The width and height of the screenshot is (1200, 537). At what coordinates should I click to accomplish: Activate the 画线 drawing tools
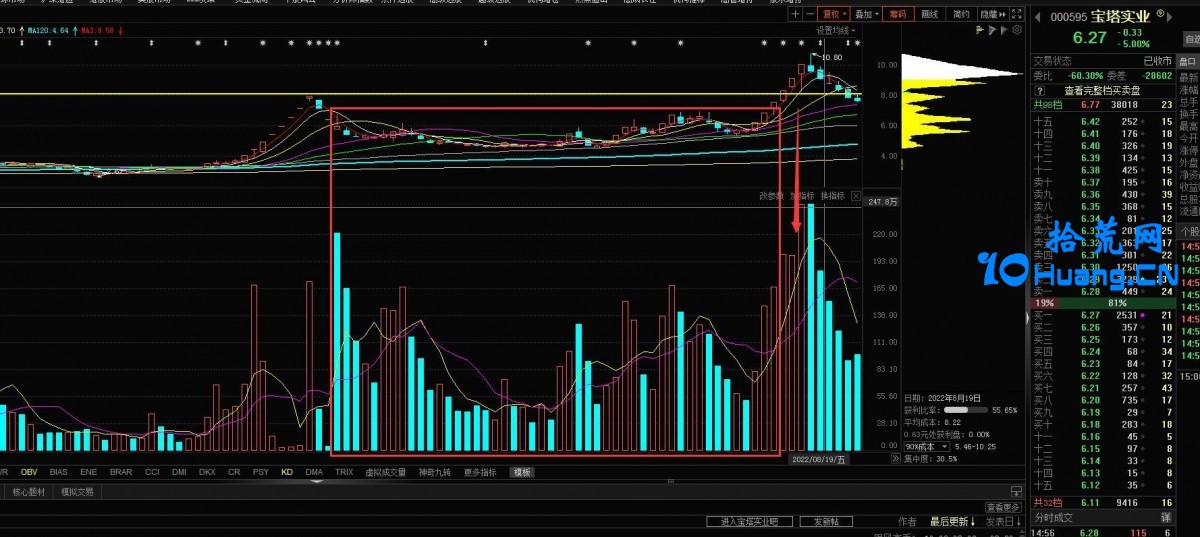(x=930, y=14)
